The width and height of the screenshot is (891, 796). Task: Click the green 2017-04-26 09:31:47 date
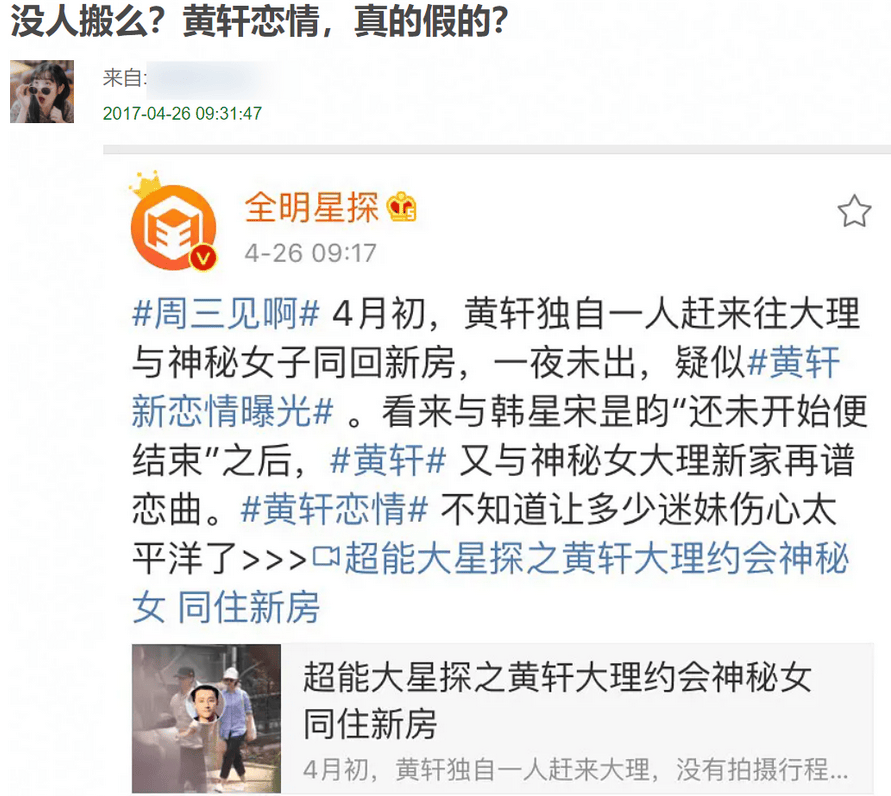(182, 113)
